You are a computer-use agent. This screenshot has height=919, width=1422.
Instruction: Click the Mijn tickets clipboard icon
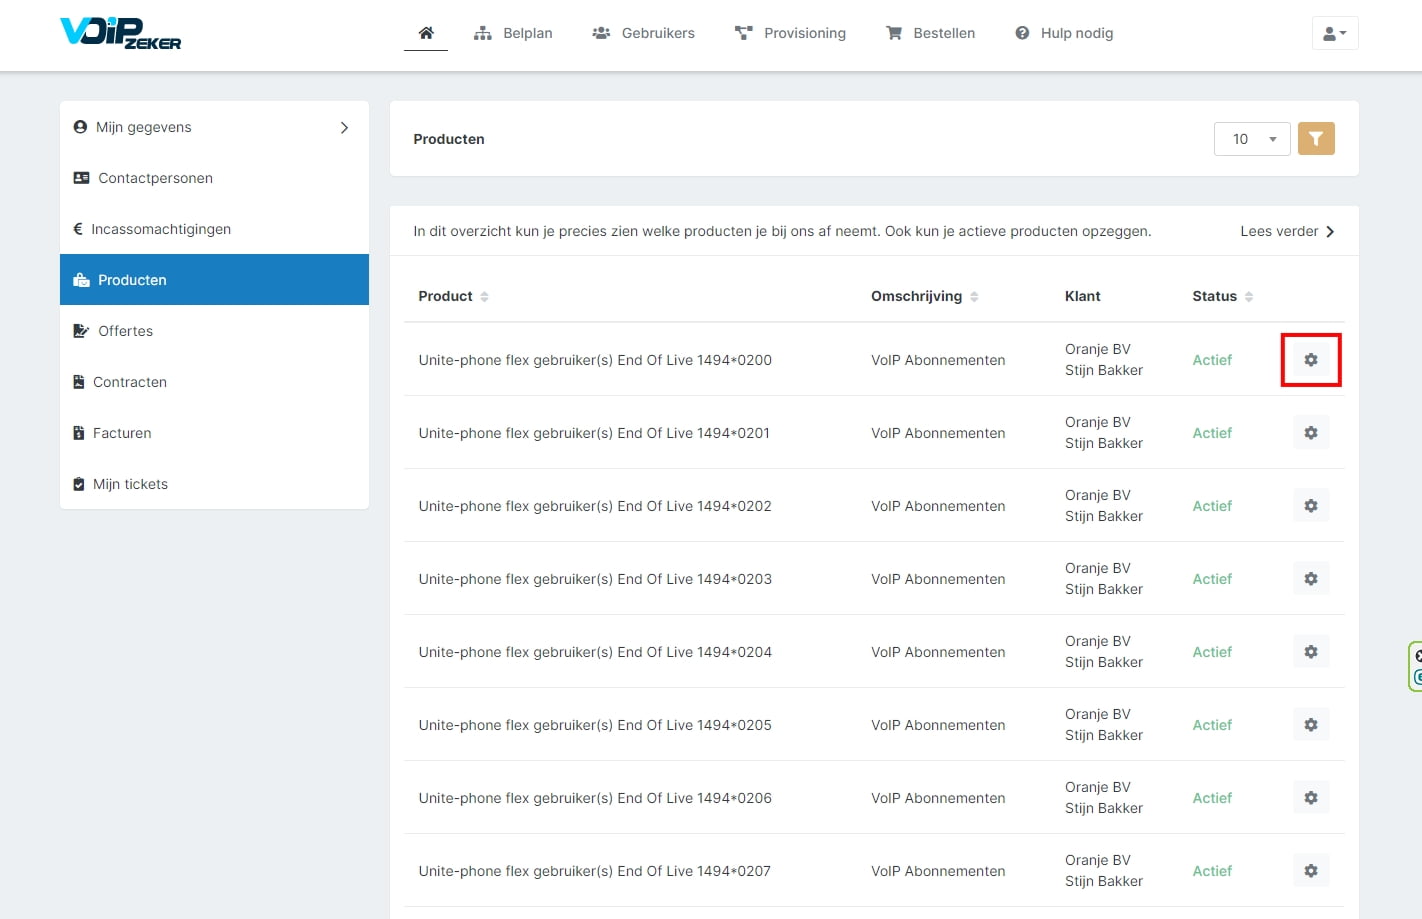(x=79, y=484)
